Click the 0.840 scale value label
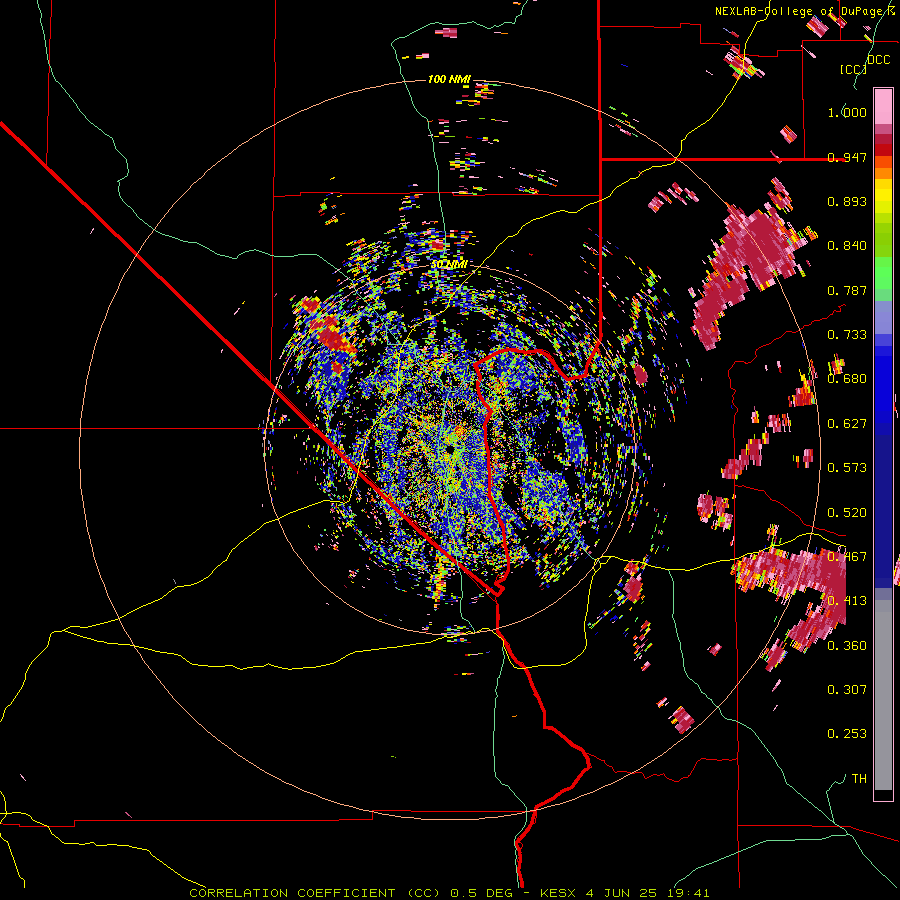 847,246
